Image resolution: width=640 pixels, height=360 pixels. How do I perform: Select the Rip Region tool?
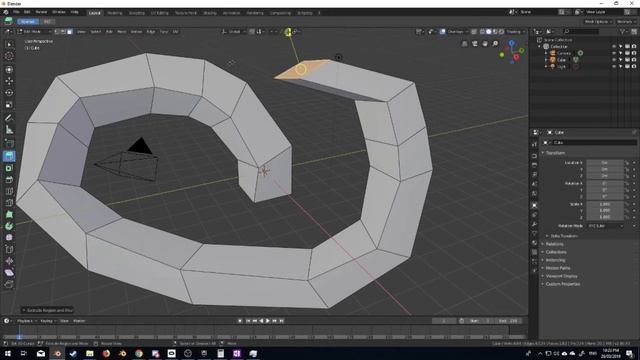click(9, 284)
